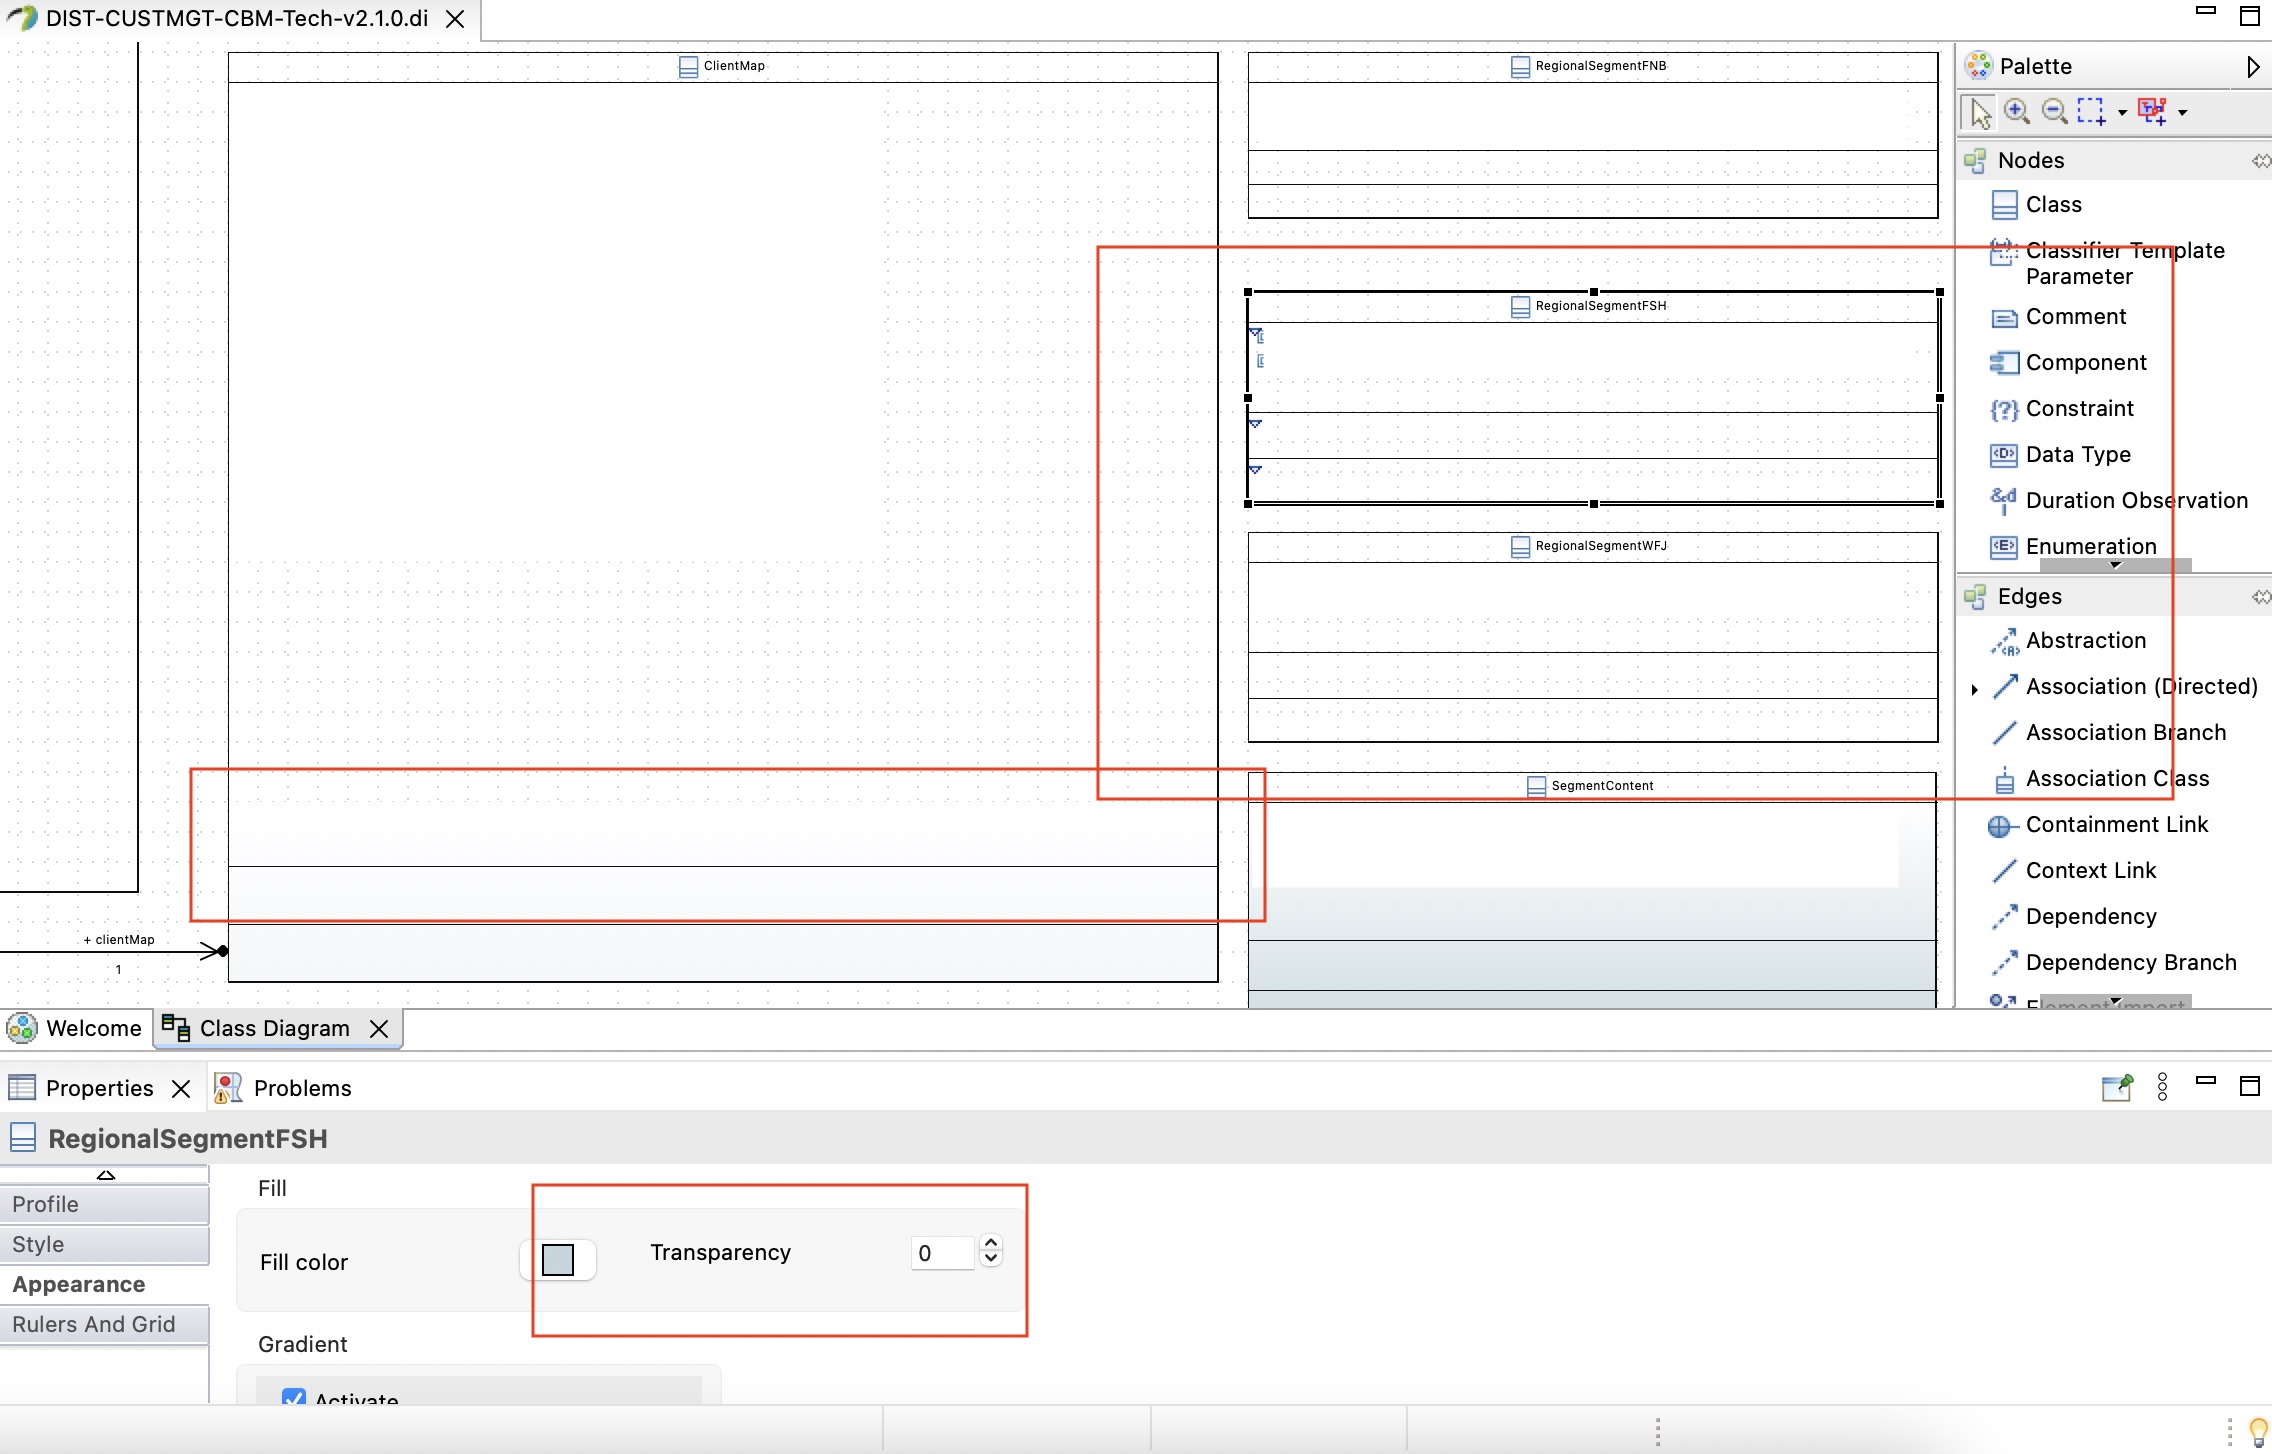Open the Fill color swatch picker
This screenshot has width=2272, height=1454.
coord(558,1260)
